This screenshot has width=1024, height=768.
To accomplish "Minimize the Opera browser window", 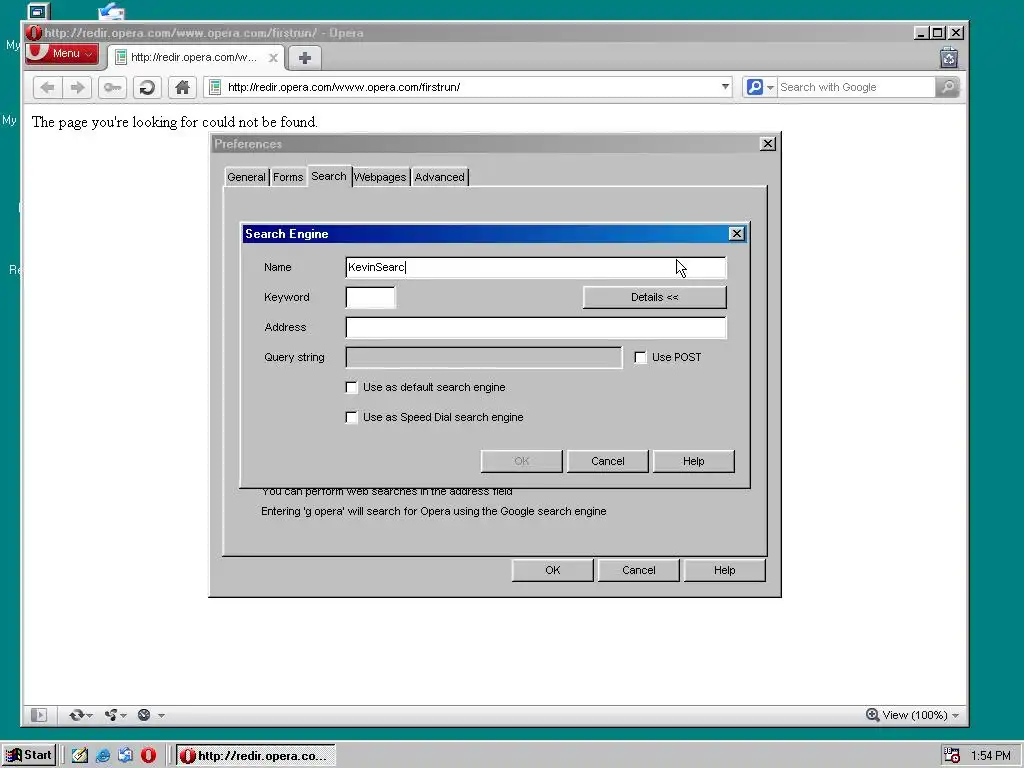I will click(921, 33).
